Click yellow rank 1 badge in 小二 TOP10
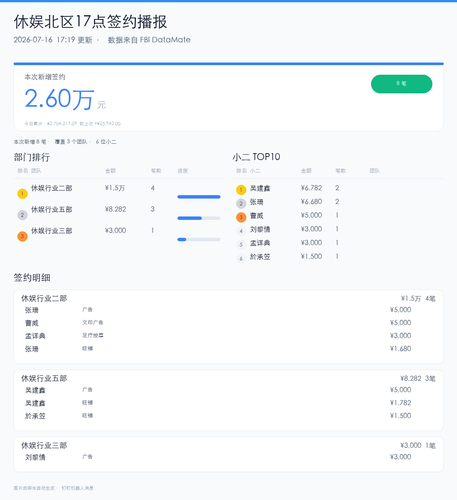 click(x=241, y=190)
